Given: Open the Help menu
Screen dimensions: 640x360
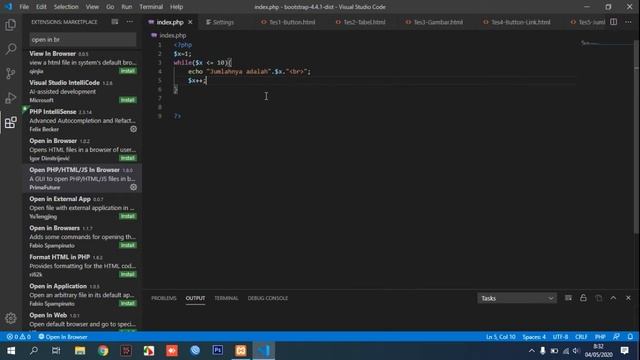Looking at the screenshot, I should click(x=176, y=7).
